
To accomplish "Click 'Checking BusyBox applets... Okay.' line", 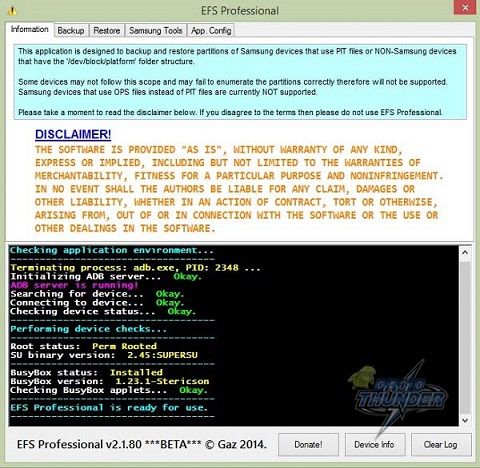I will [x=109, y=390].
